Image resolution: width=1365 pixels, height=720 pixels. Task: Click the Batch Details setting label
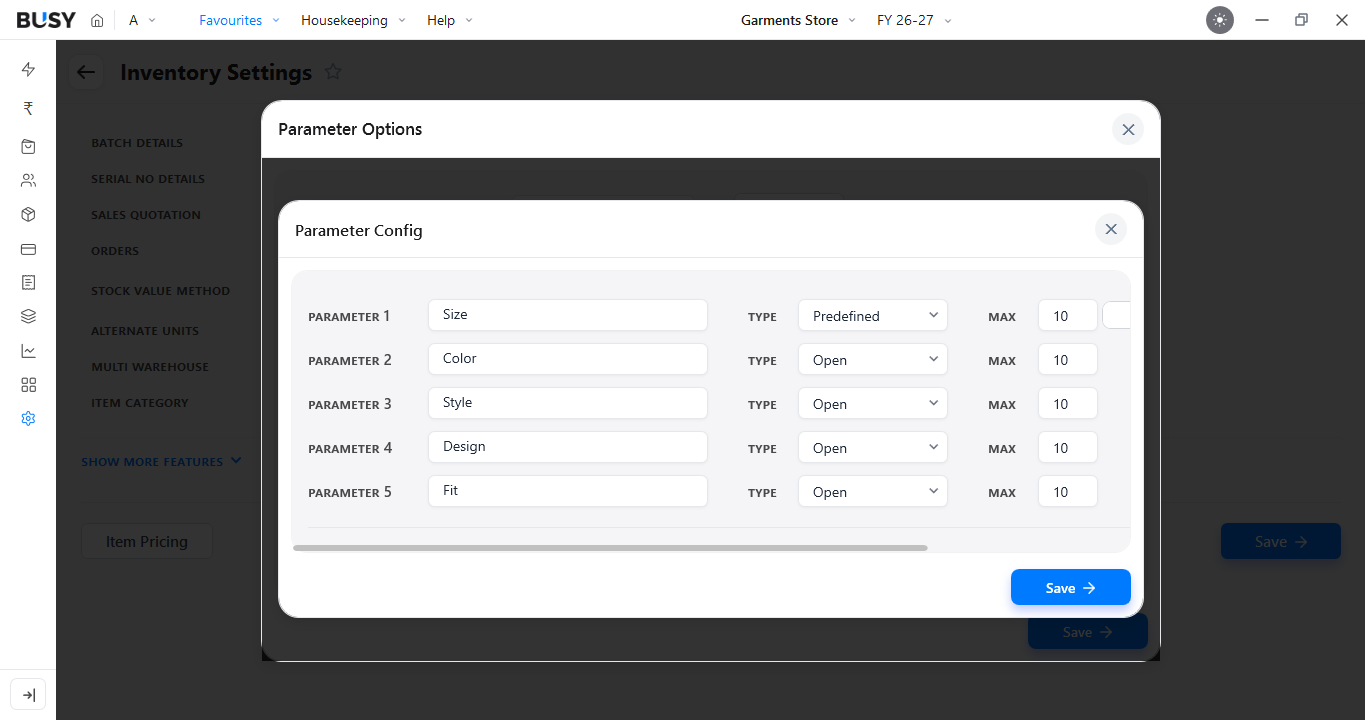click(137, 143)
